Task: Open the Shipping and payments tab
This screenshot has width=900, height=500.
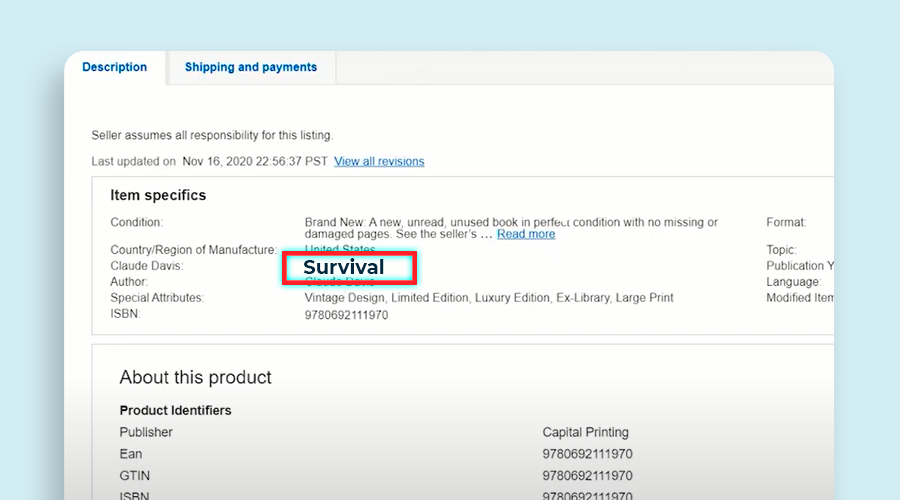Action: click(250, 67)
